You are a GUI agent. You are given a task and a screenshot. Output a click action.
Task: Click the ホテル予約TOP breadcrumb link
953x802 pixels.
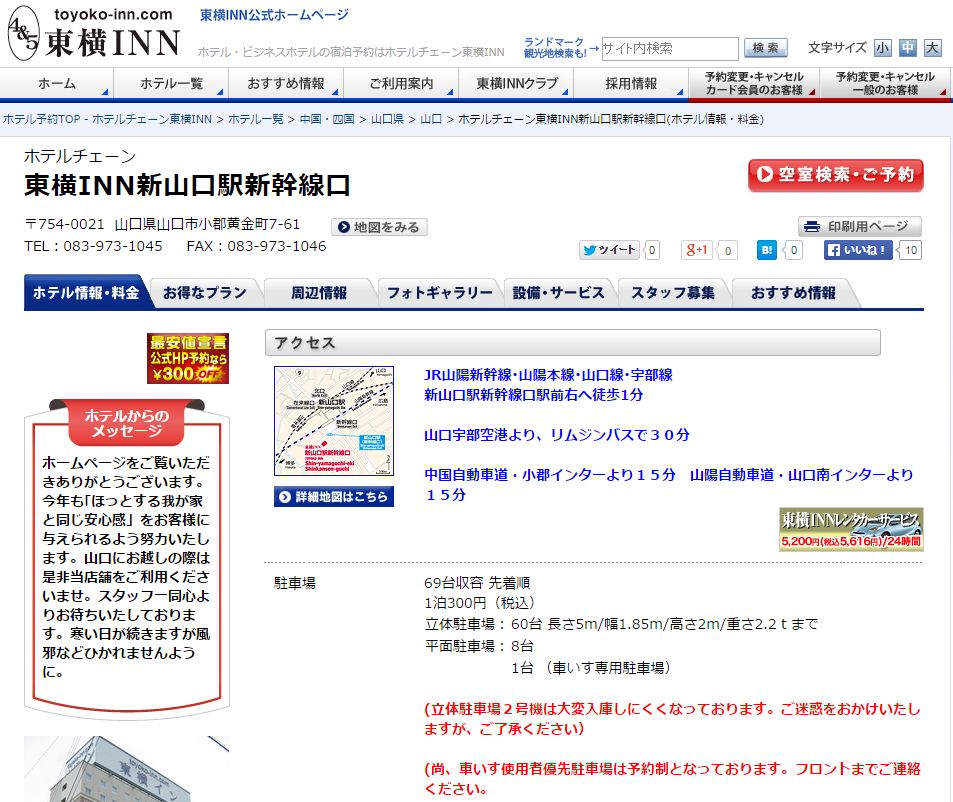coord(108,119)
